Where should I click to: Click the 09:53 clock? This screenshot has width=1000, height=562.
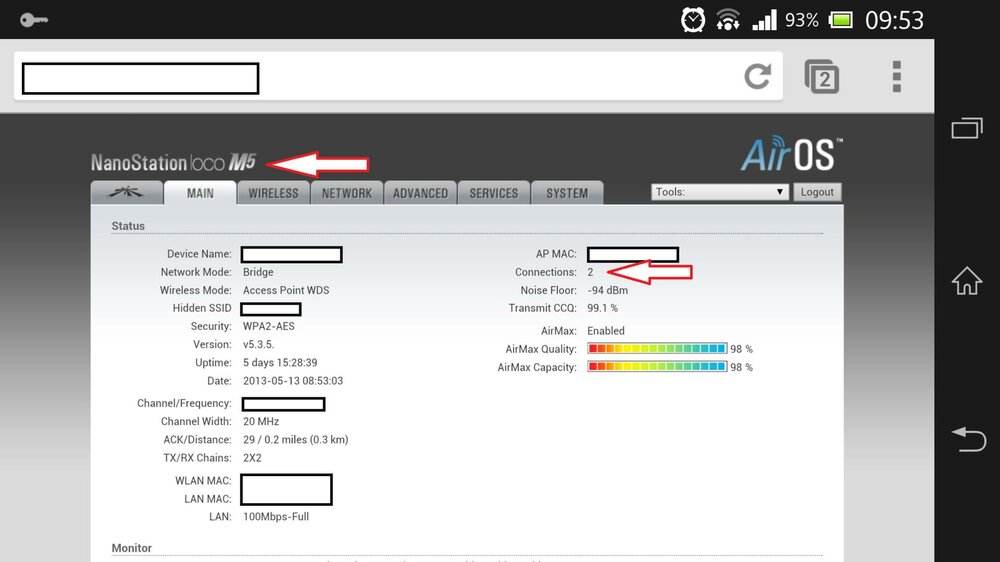pos(894,20)
